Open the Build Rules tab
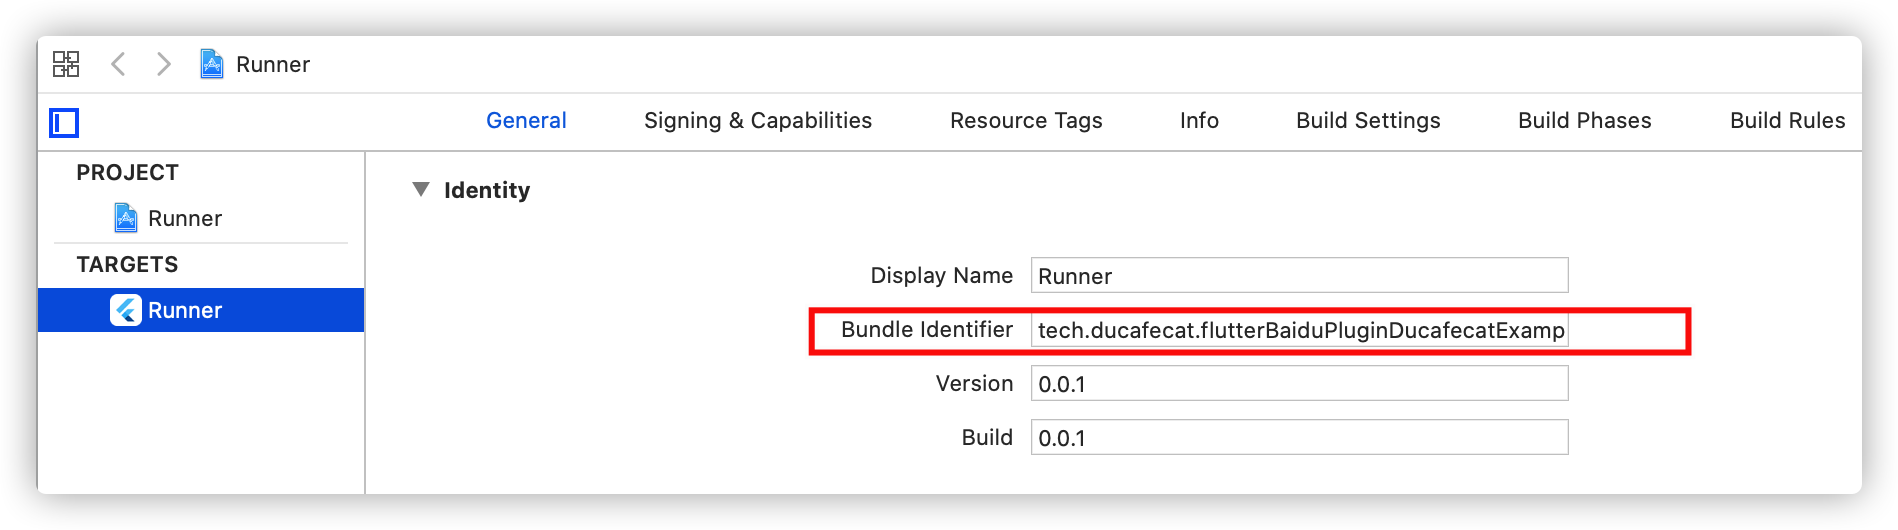Image resolution: width=1898 pixels, height=530 pixels. point(1788,120)
